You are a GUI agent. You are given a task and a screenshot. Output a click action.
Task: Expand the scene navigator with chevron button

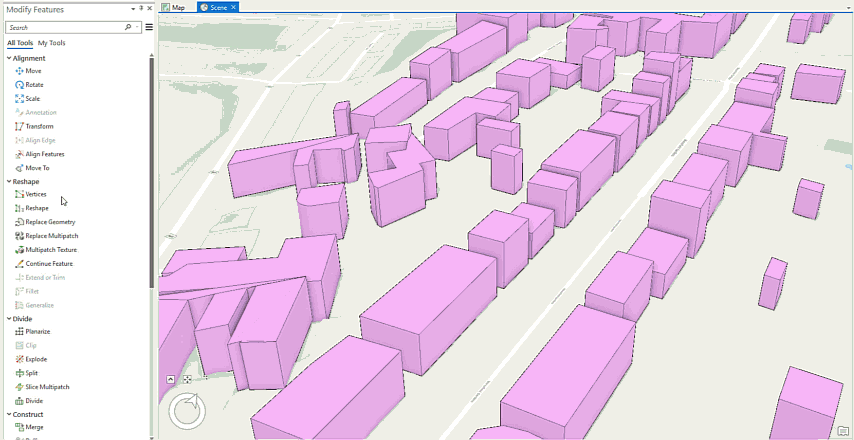(170, 380)
